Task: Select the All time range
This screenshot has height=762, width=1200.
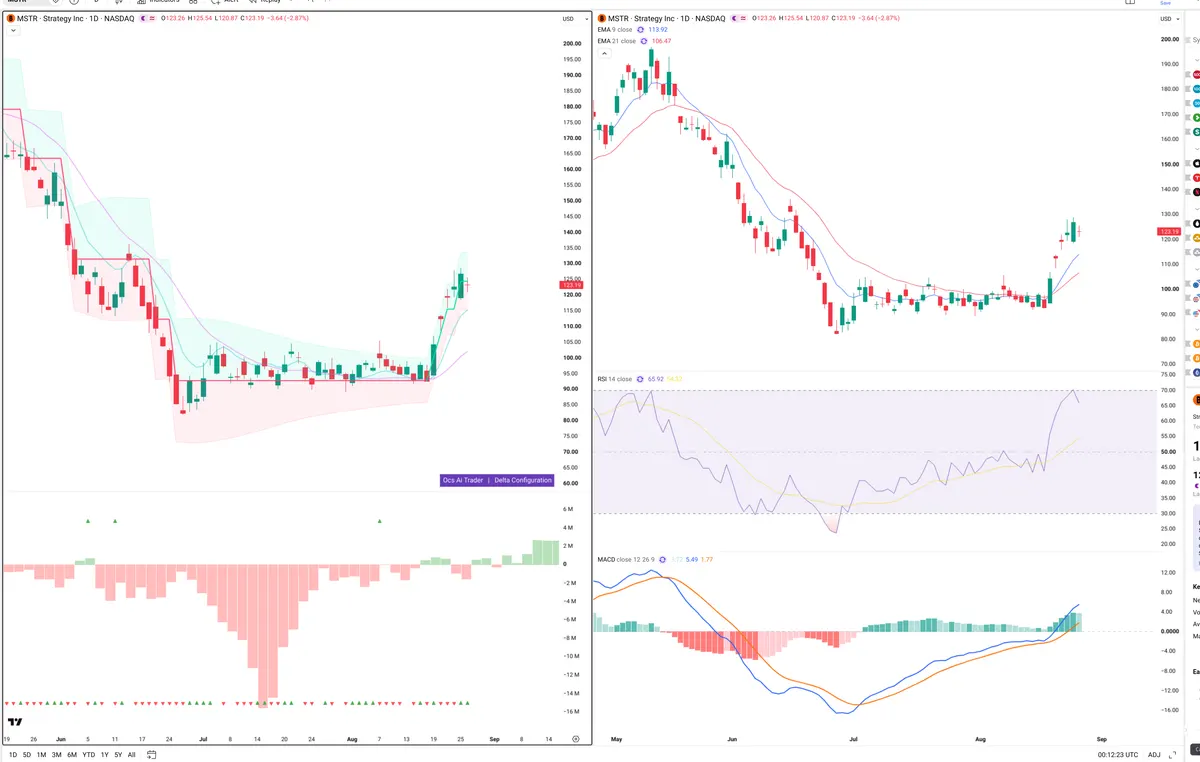Action: (132, 754)
